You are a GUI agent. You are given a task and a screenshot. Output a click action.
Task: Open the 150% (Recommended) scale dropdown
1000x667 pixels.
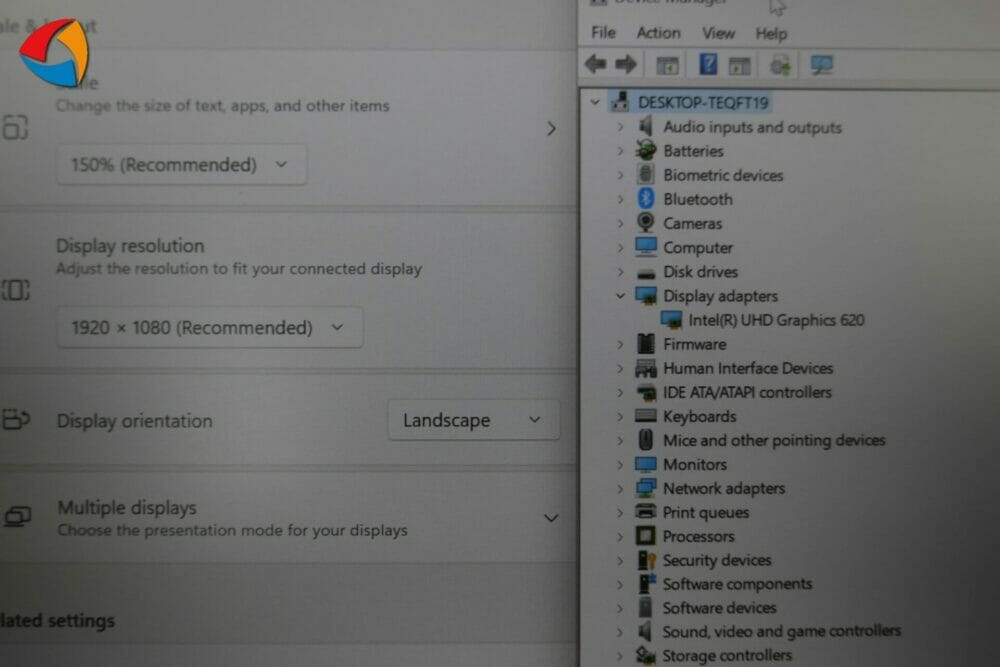pos(181,165)
